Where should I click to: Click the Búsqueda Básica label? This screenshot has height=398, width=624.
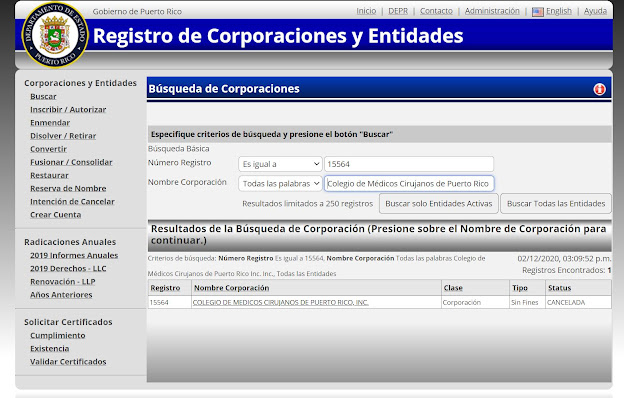(179, 148)
